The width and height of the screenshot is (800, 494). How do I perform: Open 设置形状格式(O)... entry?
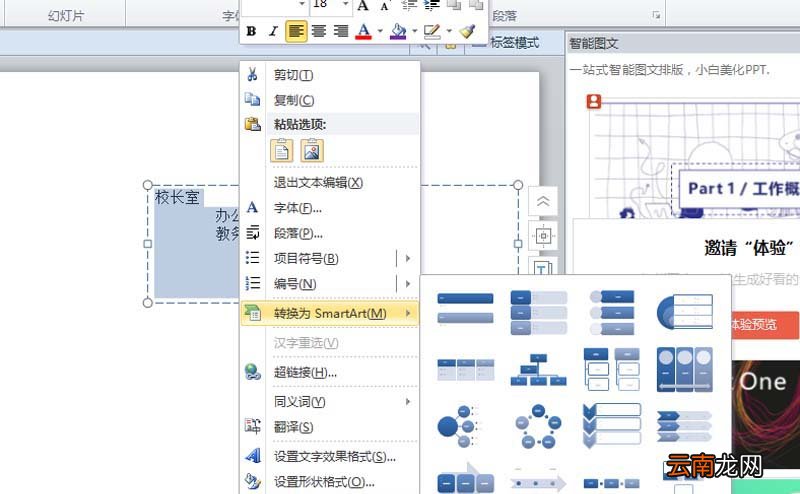[329, 482]
